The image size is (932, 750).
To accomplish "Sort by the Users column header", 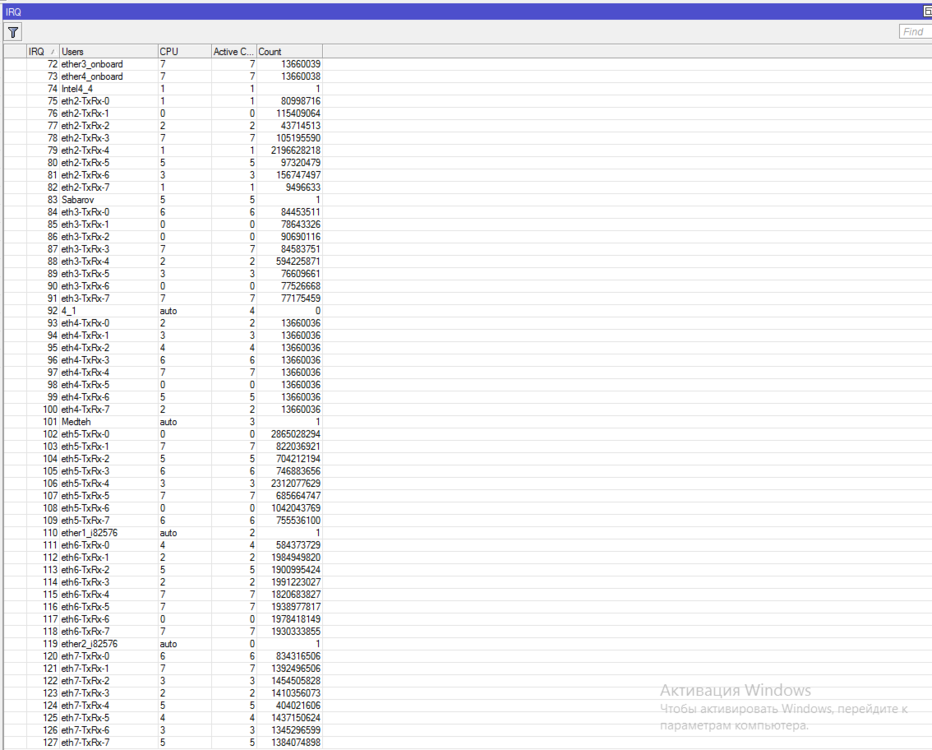I will click(106, 51).
